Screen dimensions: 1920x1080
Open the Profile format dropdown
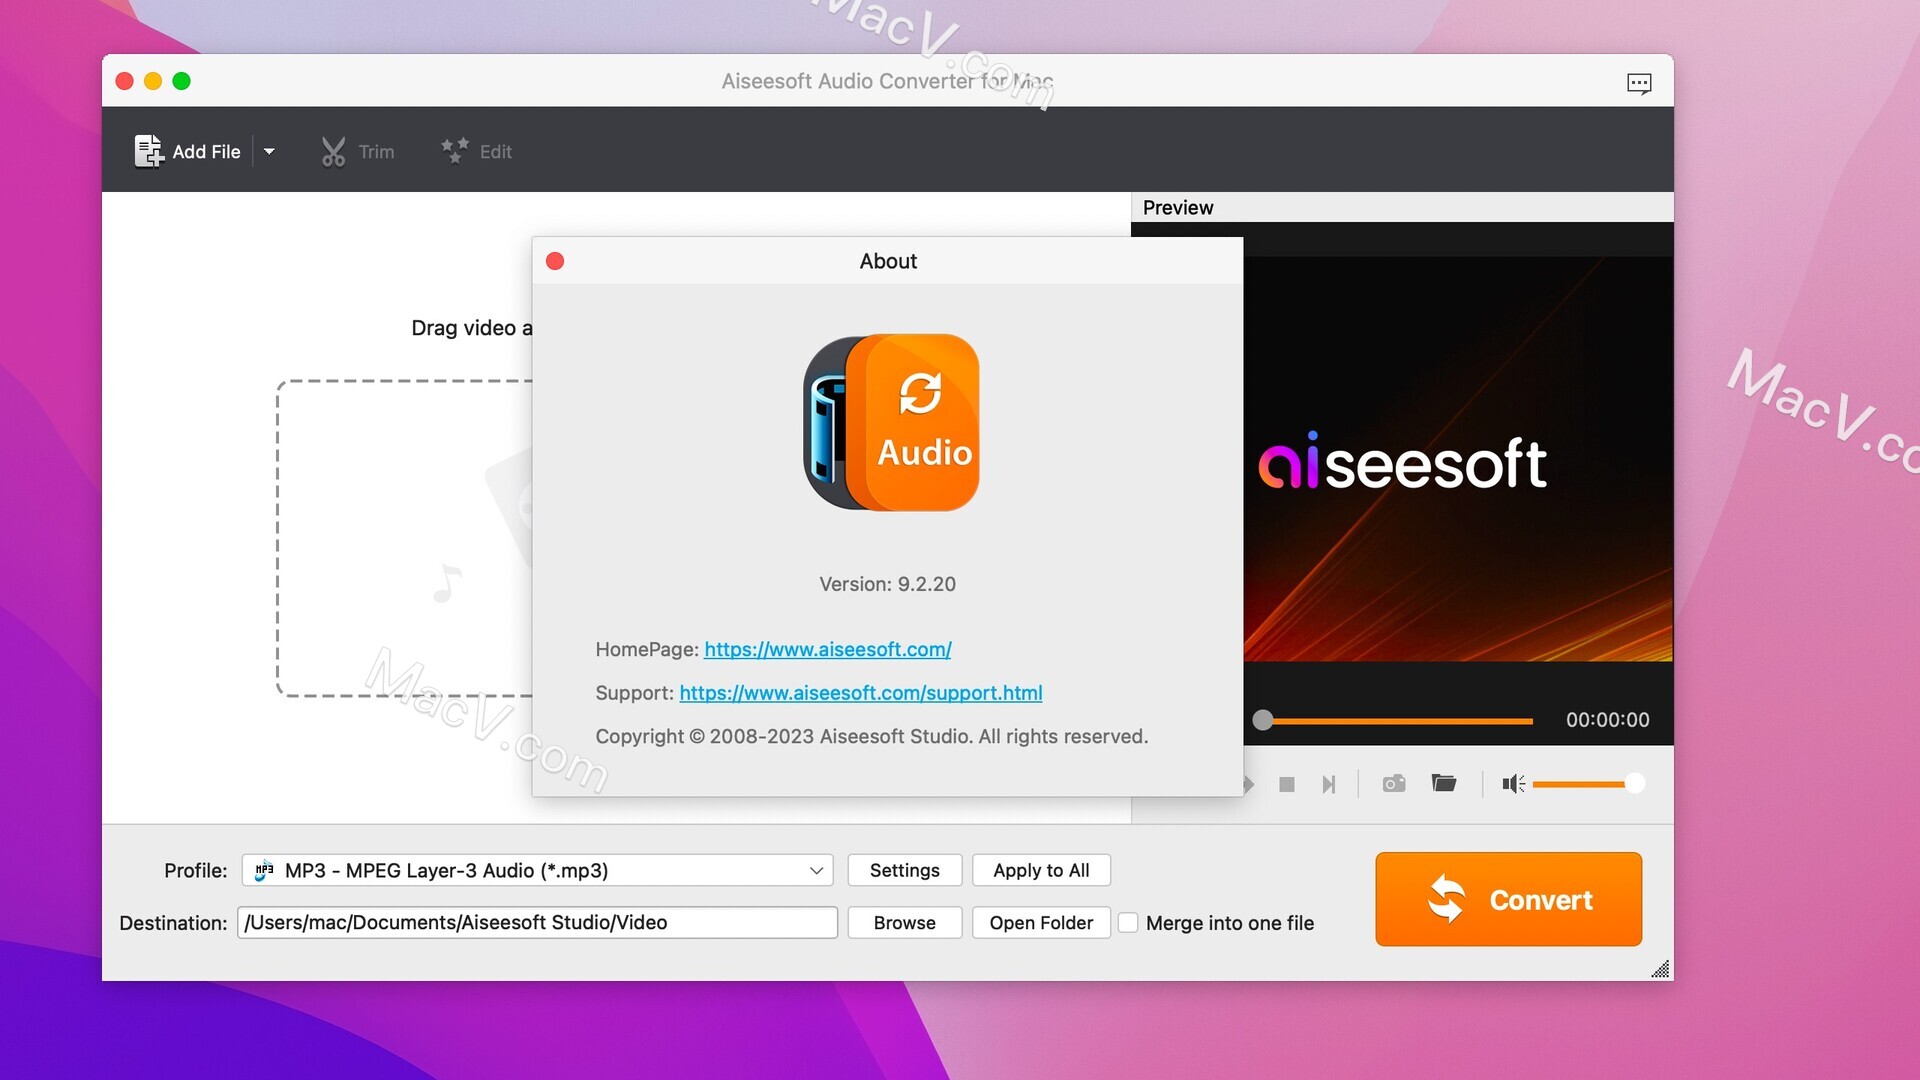pos(537,870)
